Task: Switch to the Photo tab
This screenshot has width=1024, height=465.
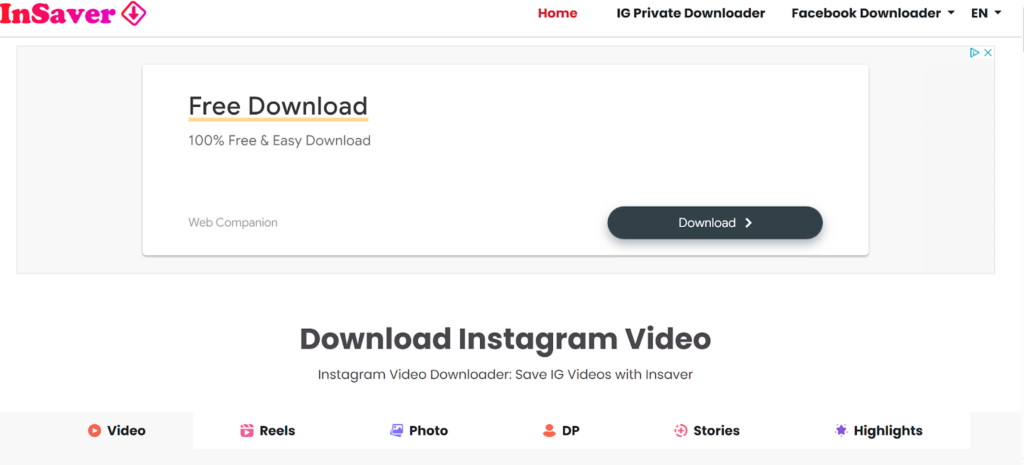Action: 419,430
